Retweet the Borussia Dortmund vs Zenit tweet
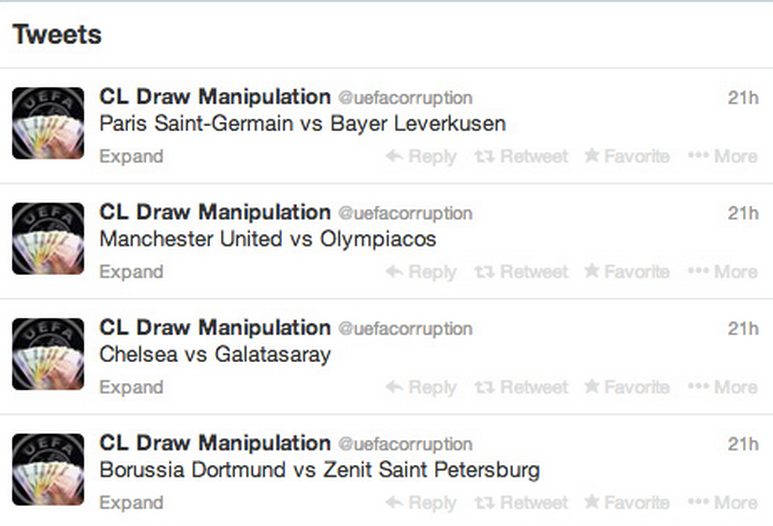Screen dimensions: 773x526 coord(521,503)
